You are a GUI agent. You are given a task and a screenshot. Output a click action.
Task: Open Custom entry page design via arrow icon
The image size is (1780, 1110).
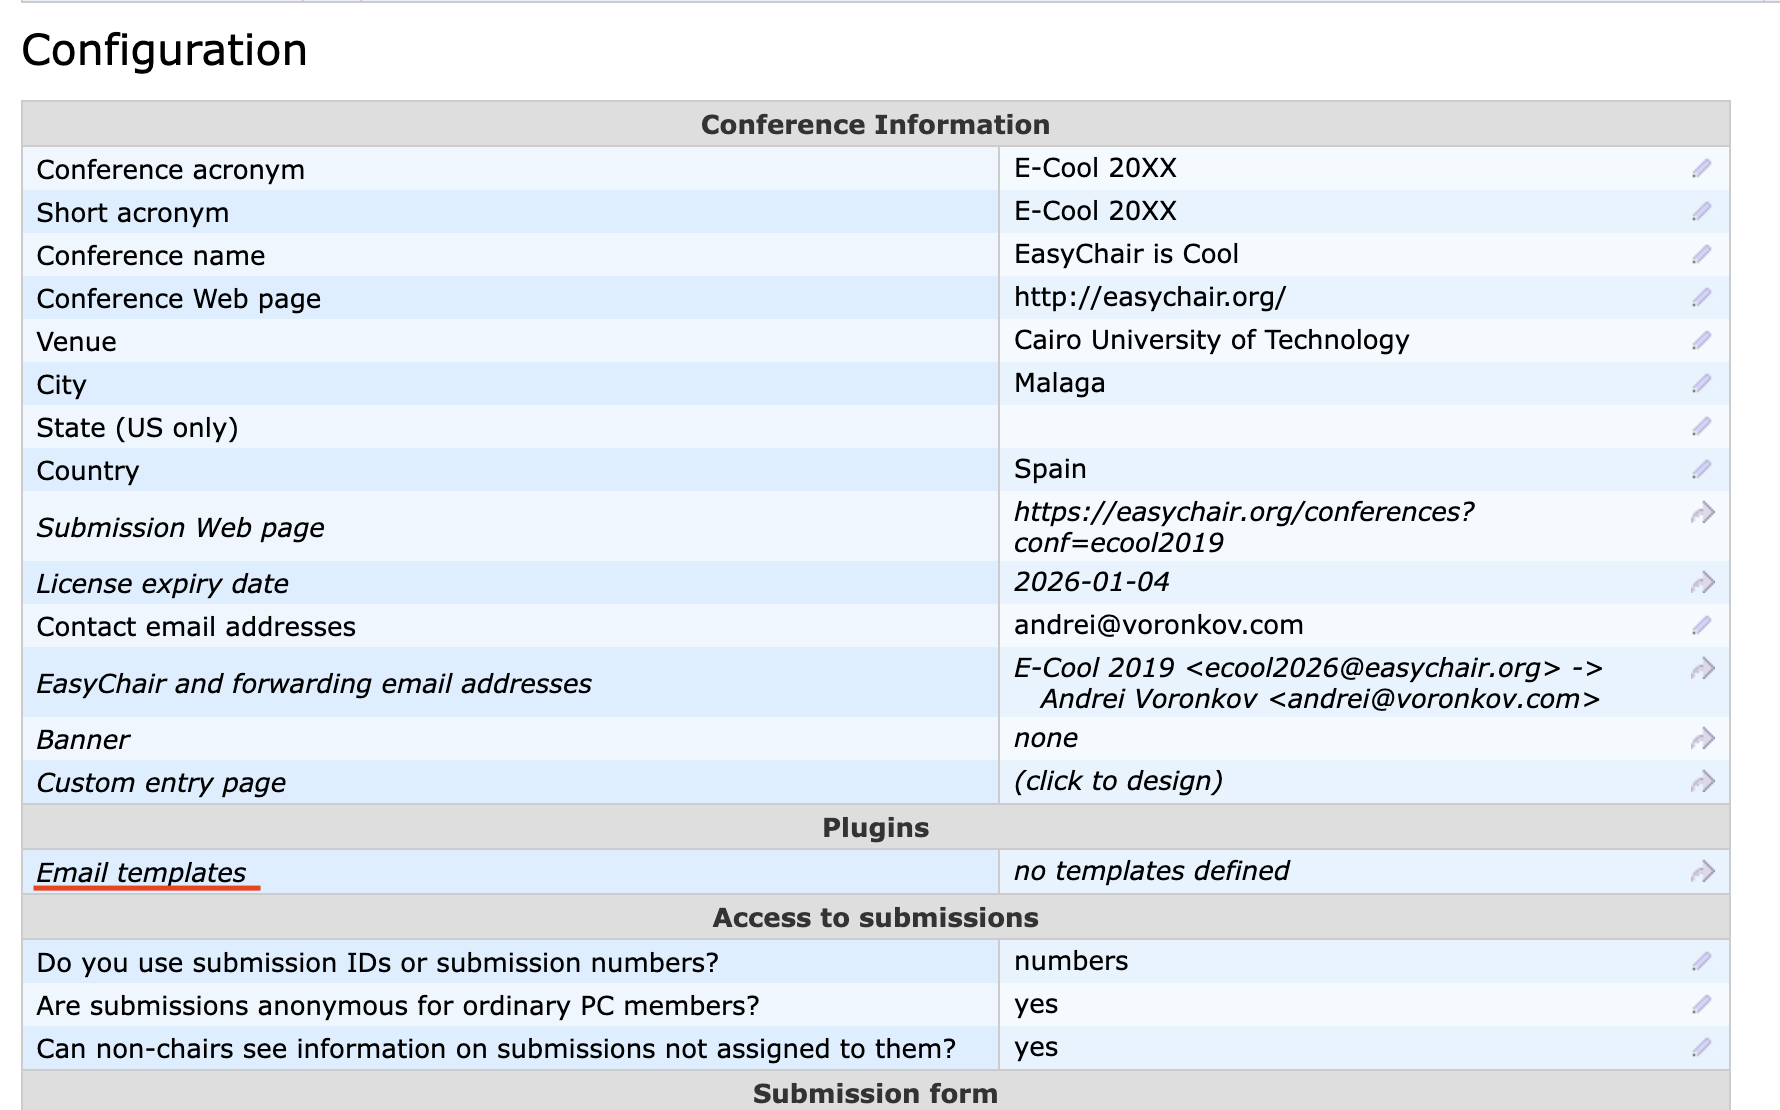pos(1702,782)
